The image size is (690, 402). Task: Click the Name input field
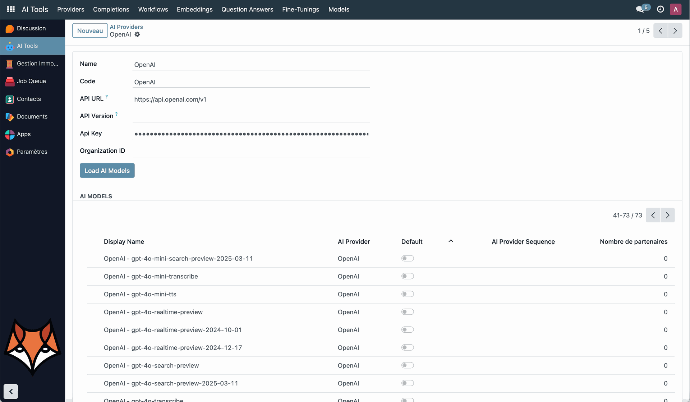point(252,65)
